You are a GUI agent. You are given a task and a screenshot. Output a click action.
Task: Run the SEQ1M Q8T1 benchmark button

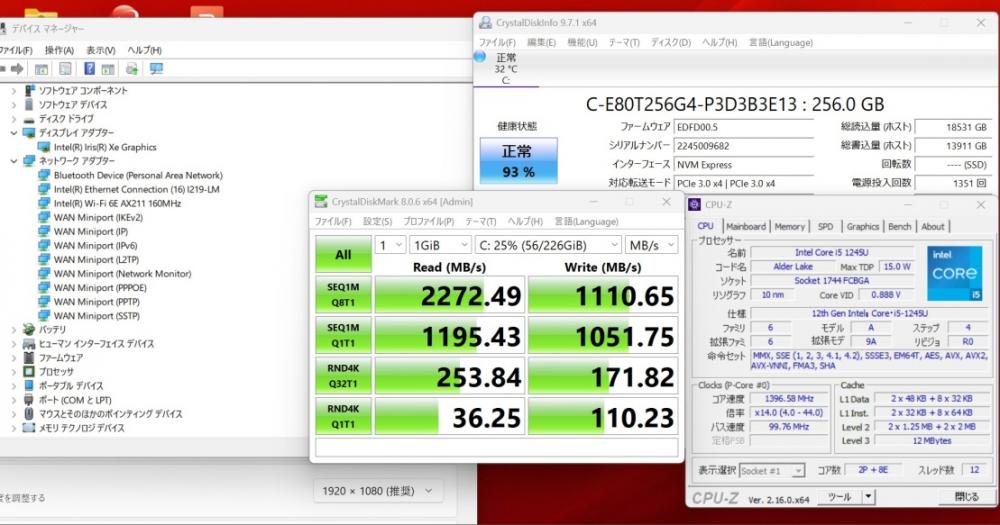click(x=343, y=295)
